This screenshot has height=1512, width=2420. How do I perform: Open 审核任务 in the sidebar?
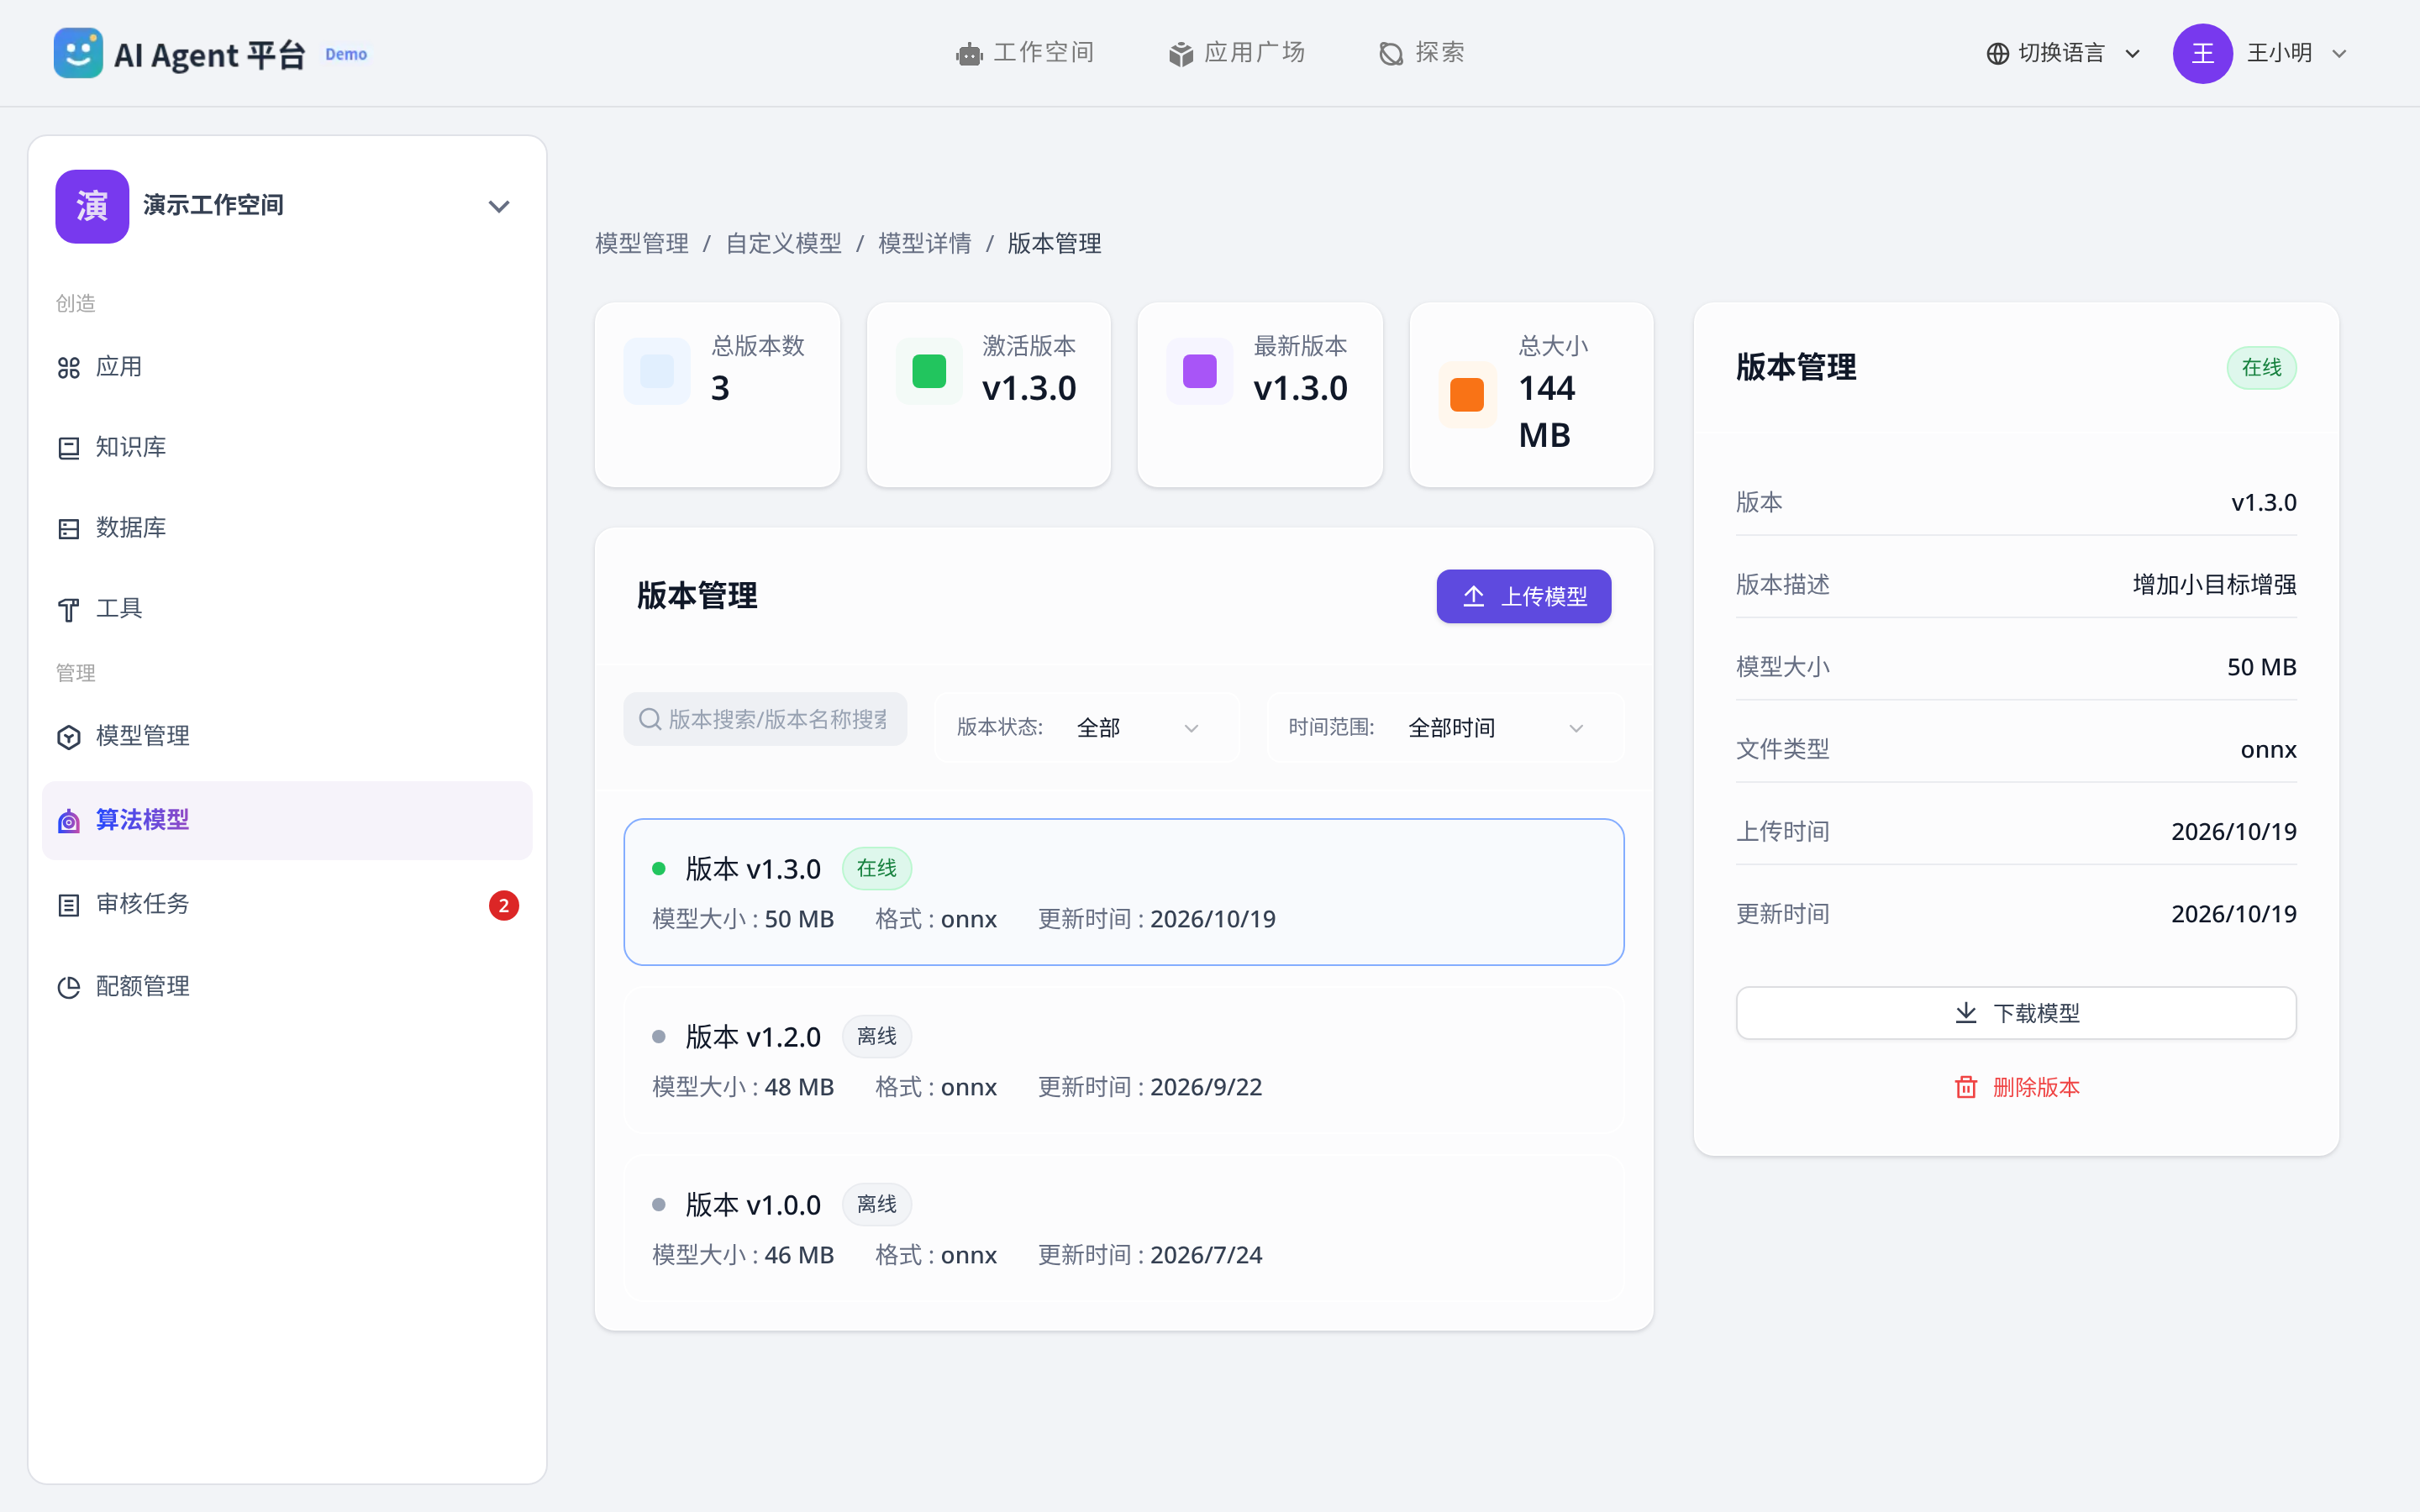click(x=287, y=905)
